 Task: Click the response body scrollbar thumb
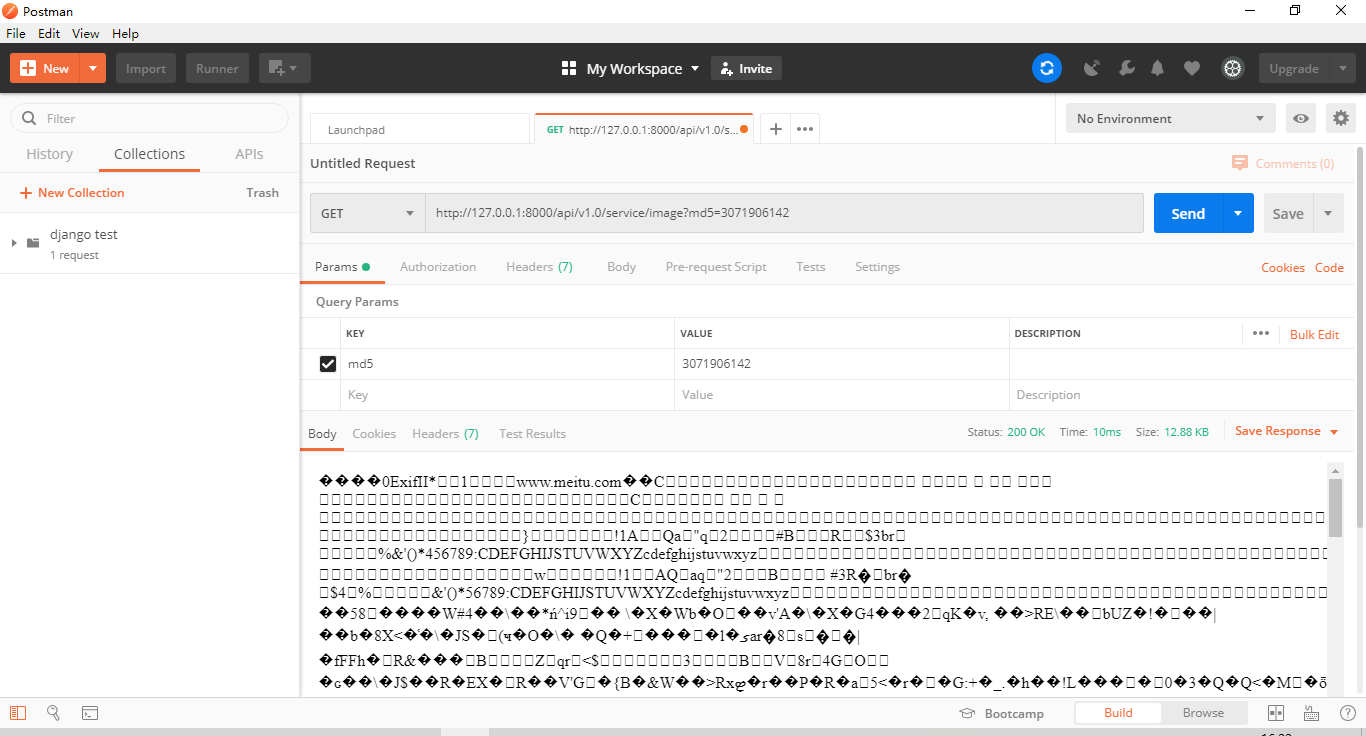(1335, 508)
